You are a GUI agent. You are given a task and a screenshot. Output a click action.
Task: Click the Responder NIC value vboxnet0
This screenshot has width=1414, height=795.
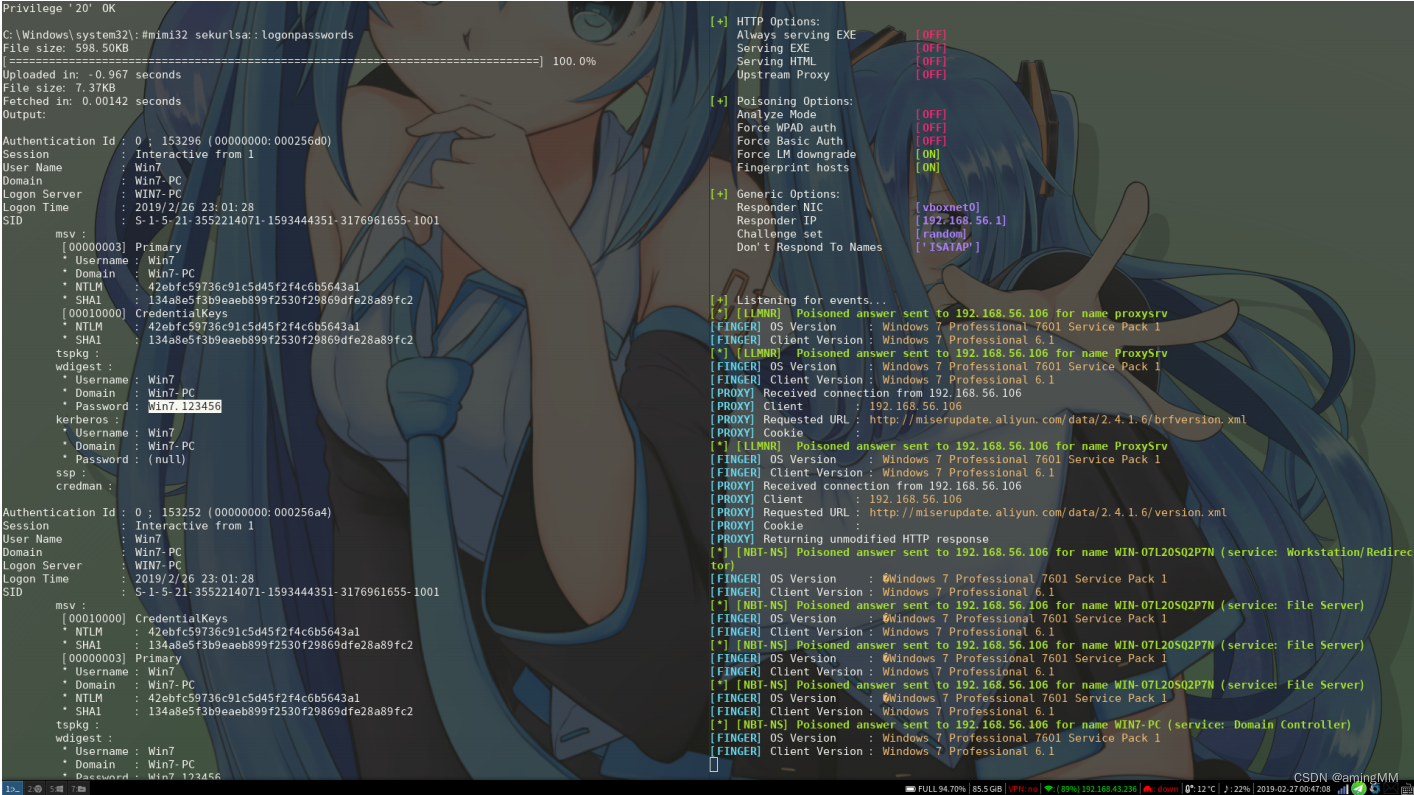[948, 207]
